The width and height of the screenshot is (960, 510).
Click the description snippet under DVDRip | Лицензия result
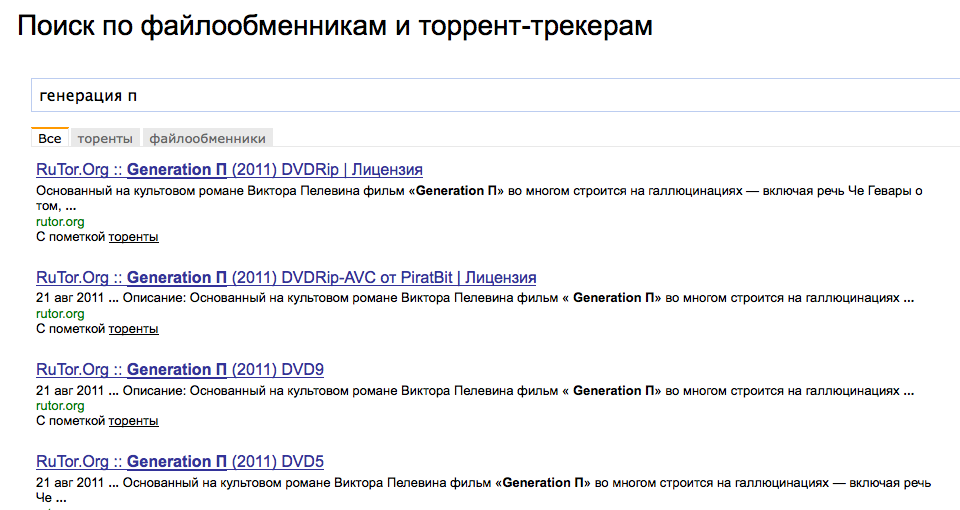pos(479,198)
